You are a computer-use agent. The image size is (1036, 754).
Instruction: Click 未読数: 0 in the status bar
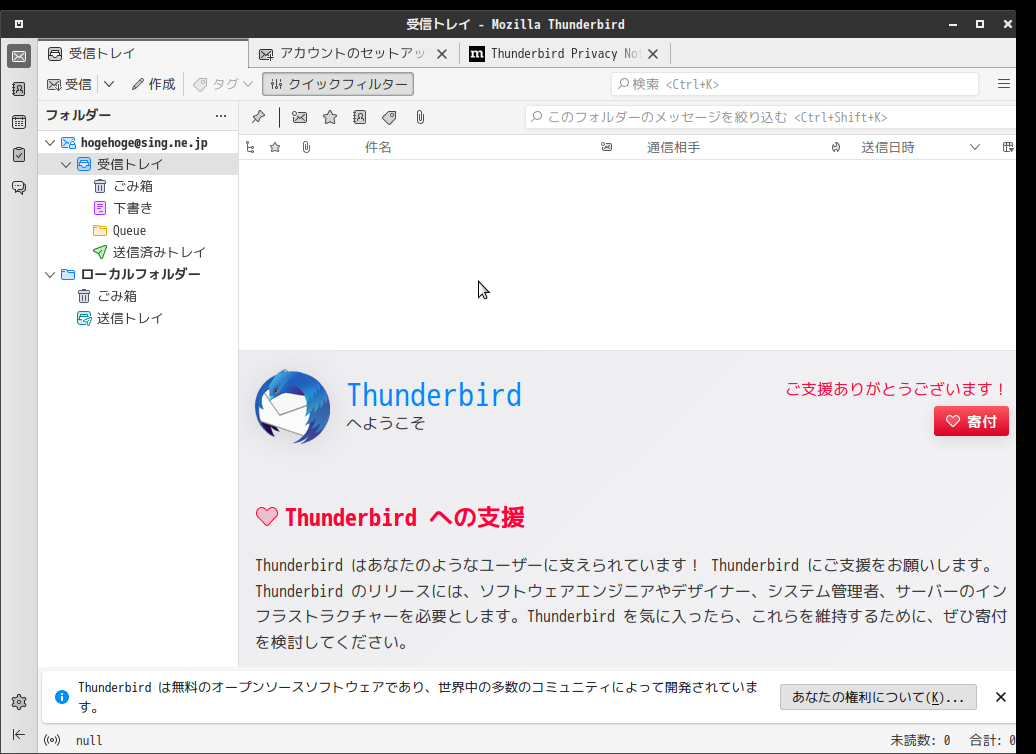tap(920, 740)
